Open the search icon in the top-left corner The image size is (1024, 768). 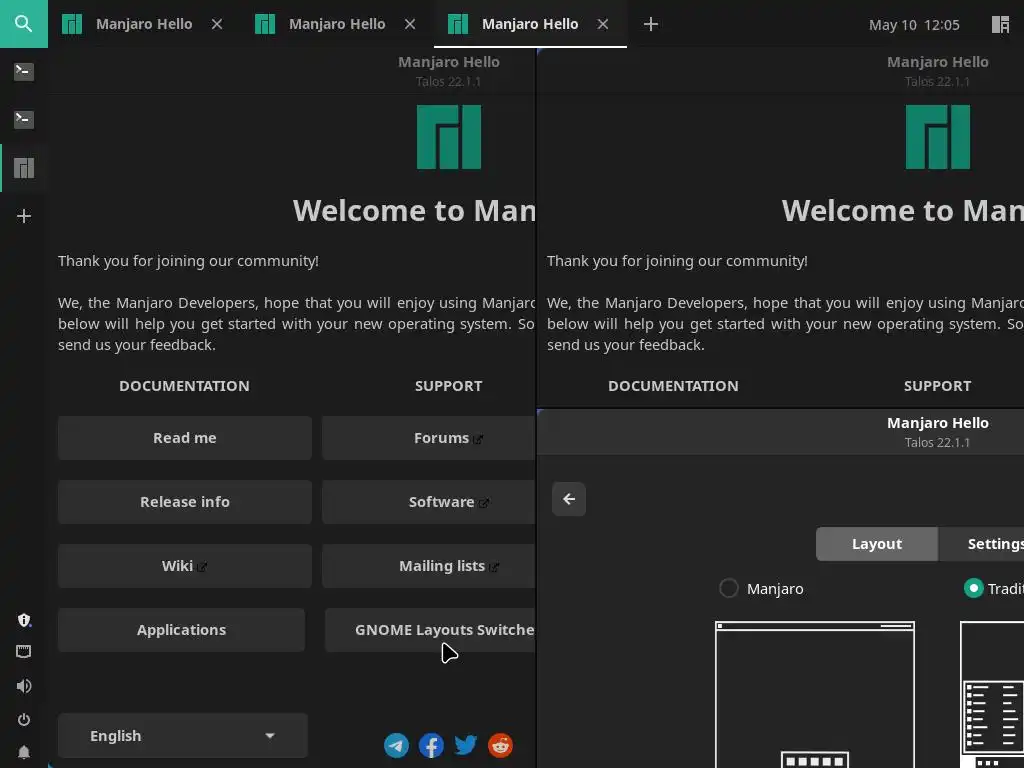pyautogui.click(x=24, y=24)
